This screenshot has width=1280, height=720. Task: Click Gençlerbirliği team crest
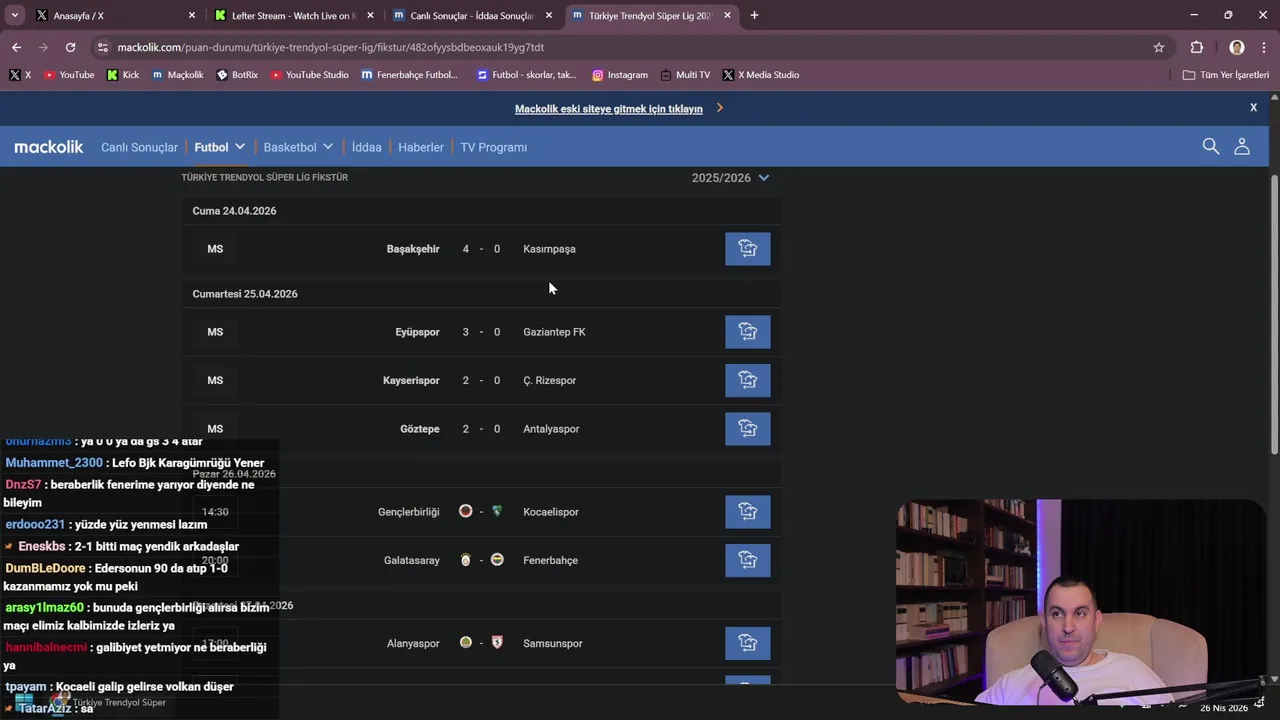[465, 511]
